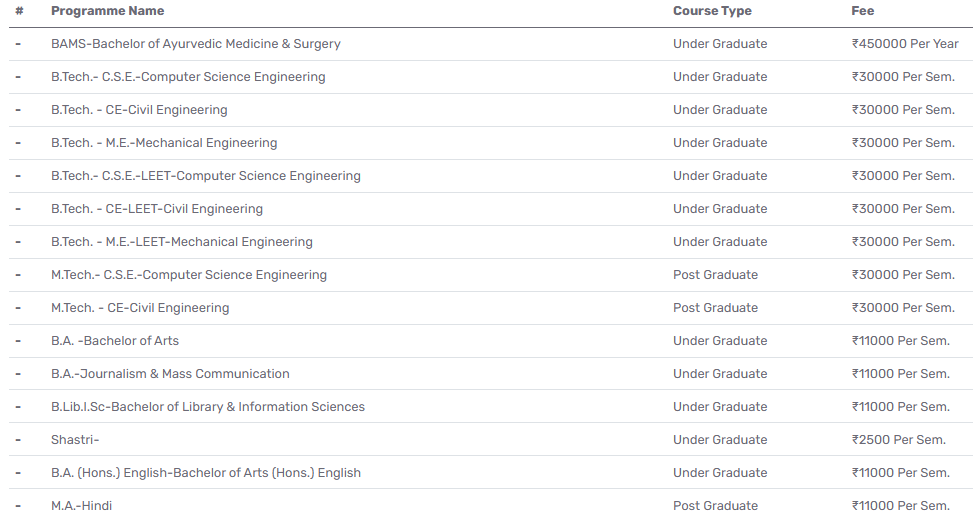Open B.A.-Journalism & Mass Communication programme
Viewport: 973px width, 519px height.
click(x=170, y=374)
